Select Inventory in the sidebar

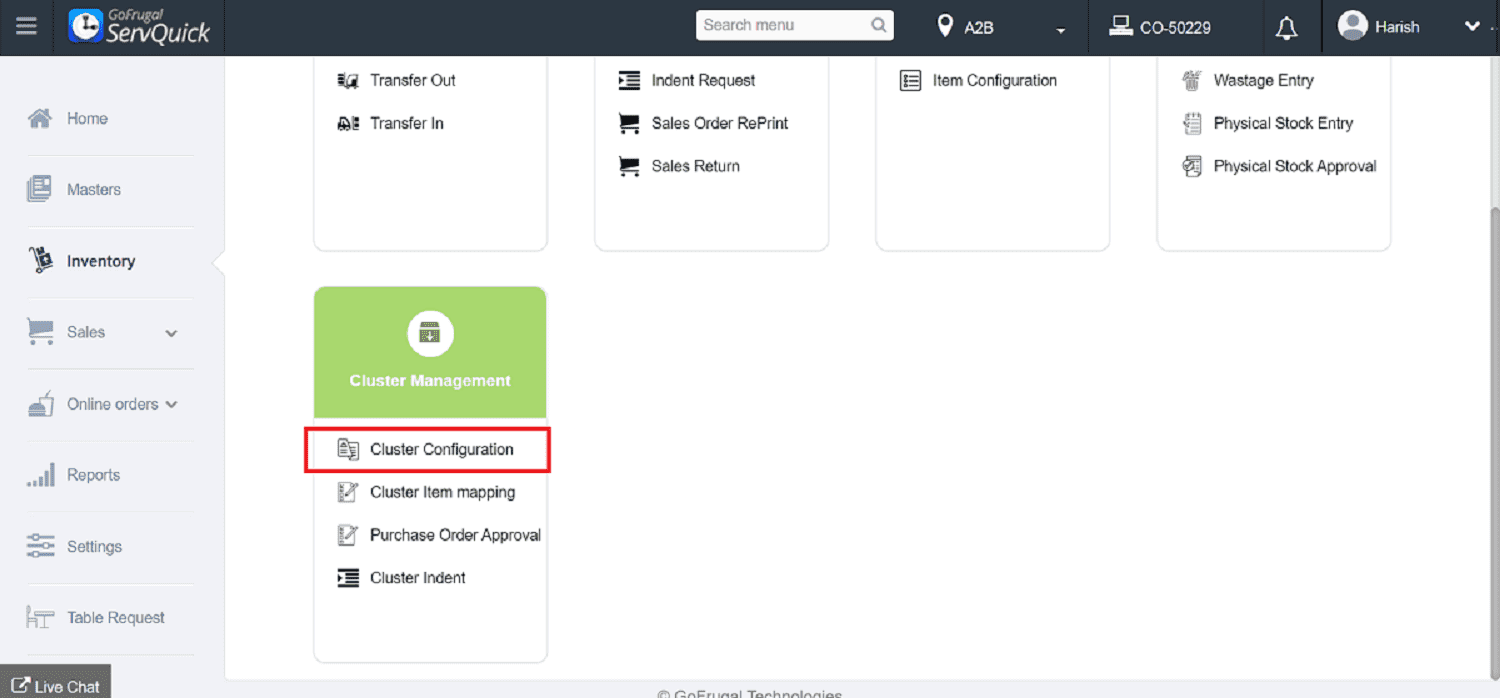click(100, 261)
